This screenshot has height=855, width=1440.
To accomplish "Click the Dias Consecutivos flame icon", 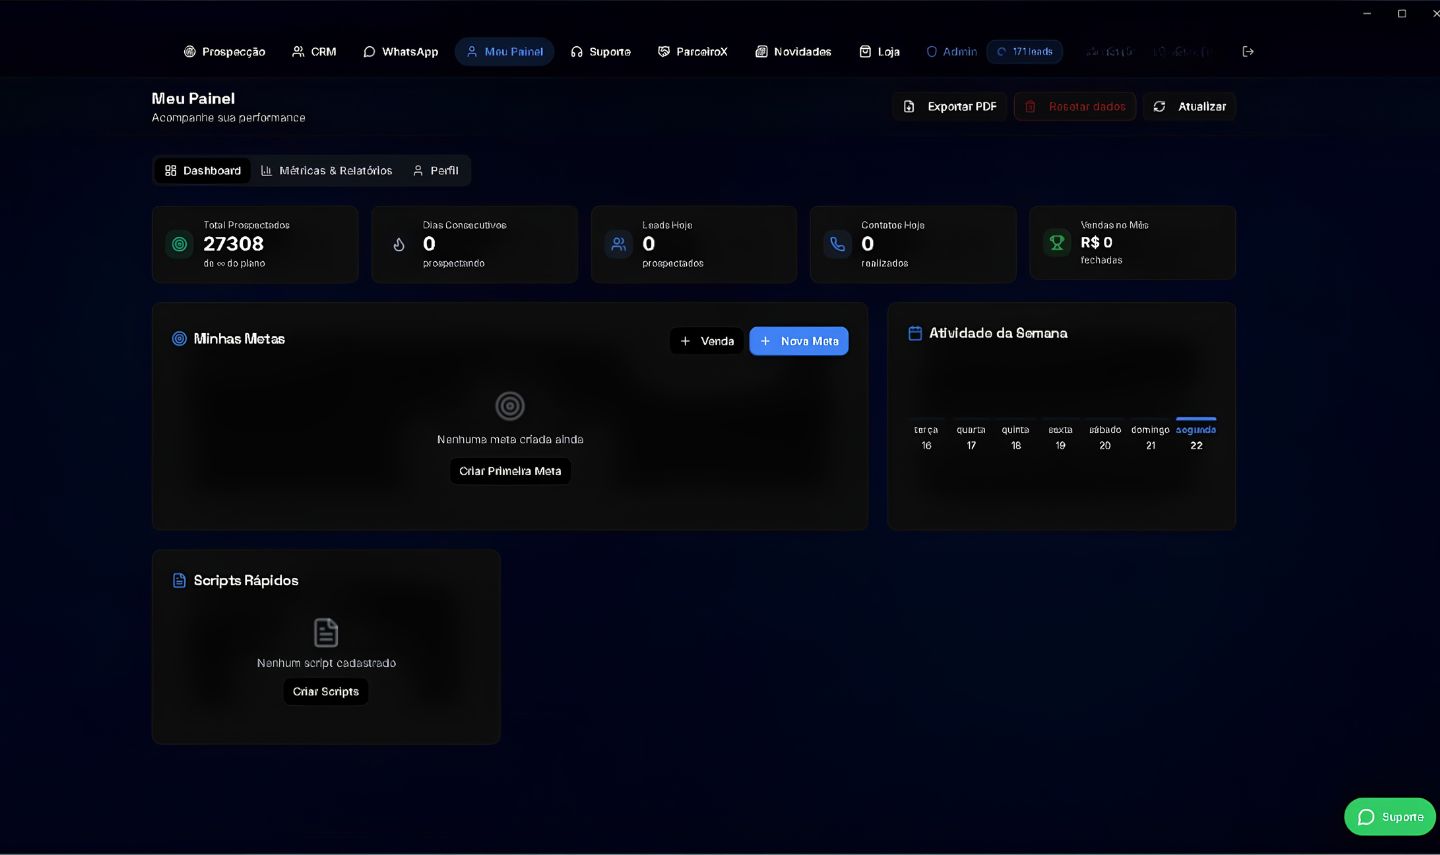I will (x=399, y=244).
